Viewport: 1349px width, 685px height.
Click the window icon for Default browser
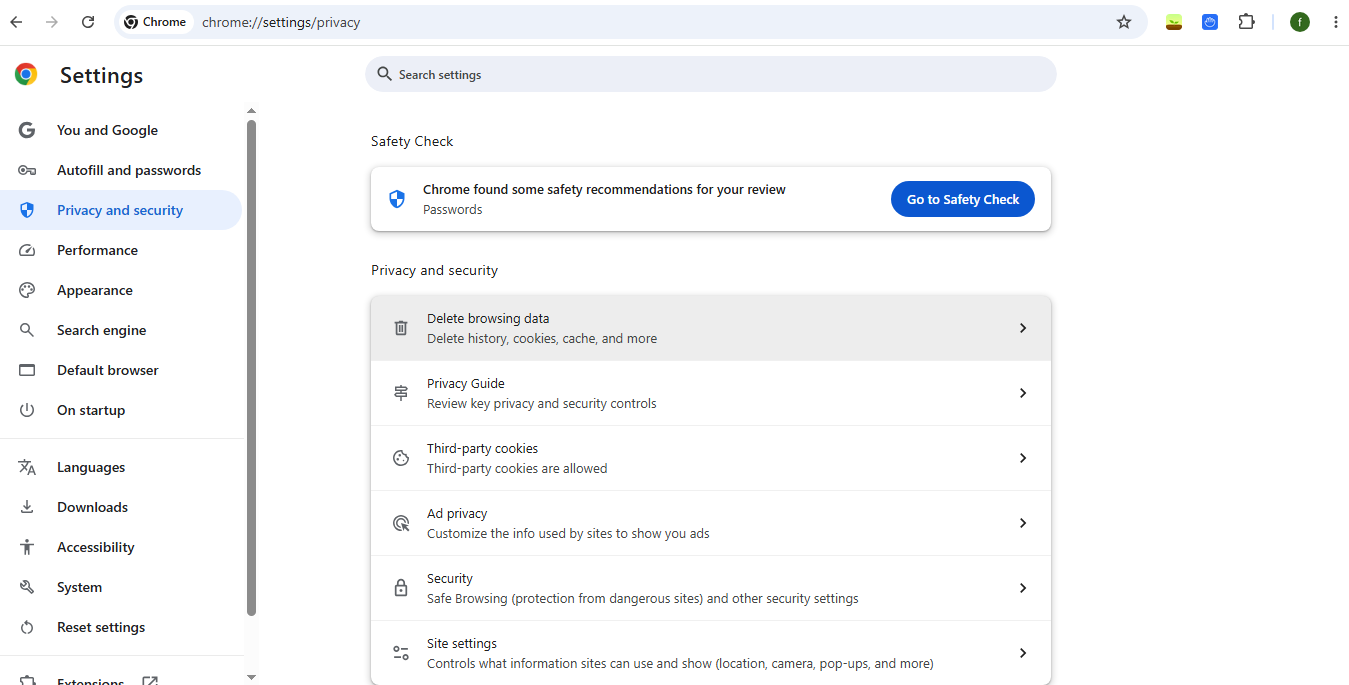pyautogui.click(x=27, y=370)
